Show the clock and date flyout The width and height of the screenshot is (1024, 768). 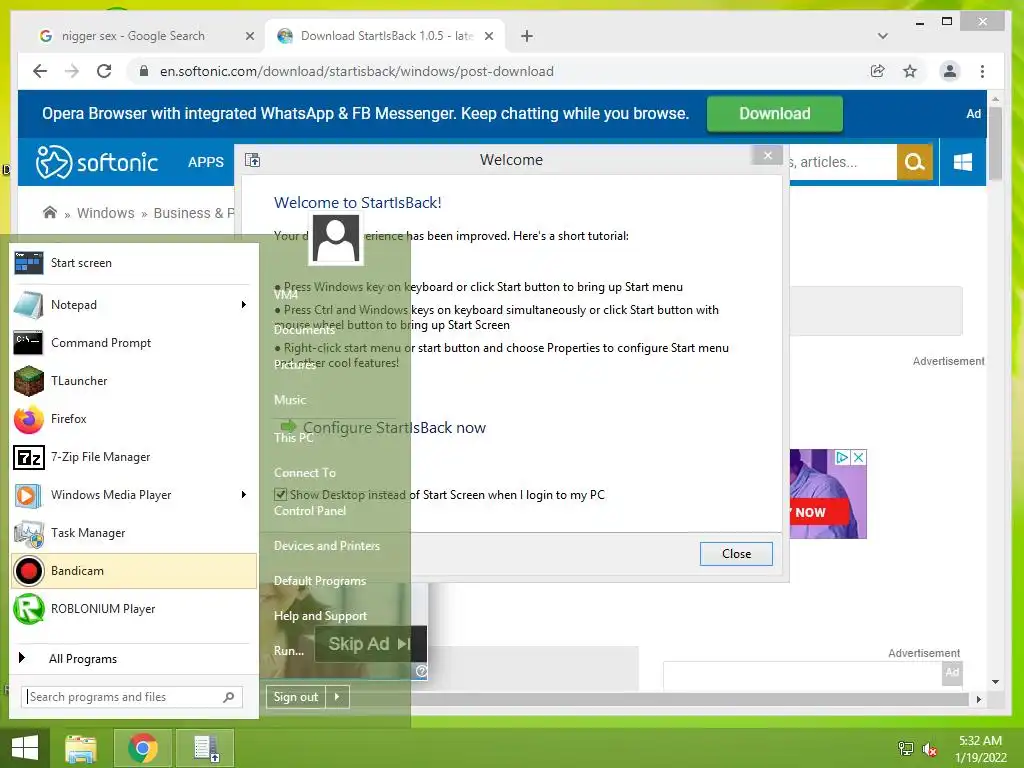pos(981,749)
